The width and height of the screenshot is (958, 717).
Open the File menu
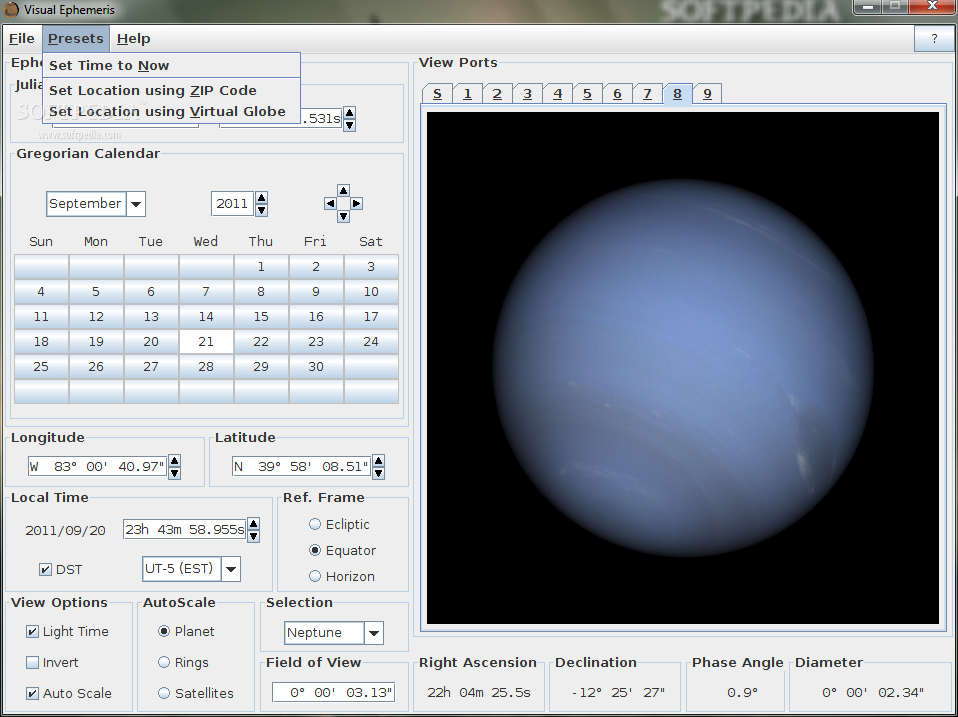point(22,38)
